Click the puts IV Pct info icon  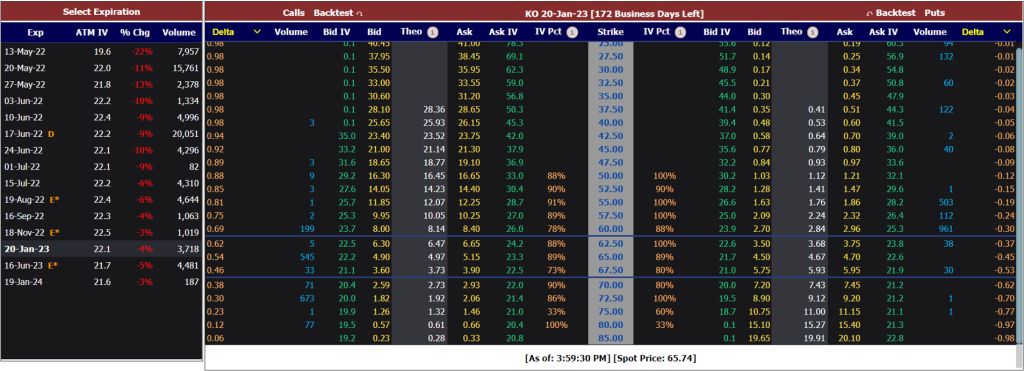(680, 32)
